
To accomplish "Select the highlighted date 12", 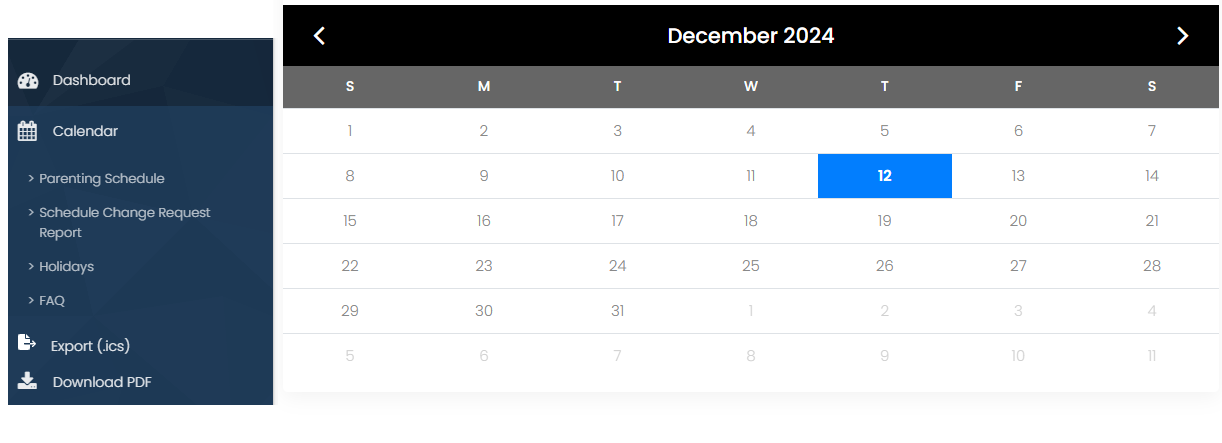I will coord(884,176).
